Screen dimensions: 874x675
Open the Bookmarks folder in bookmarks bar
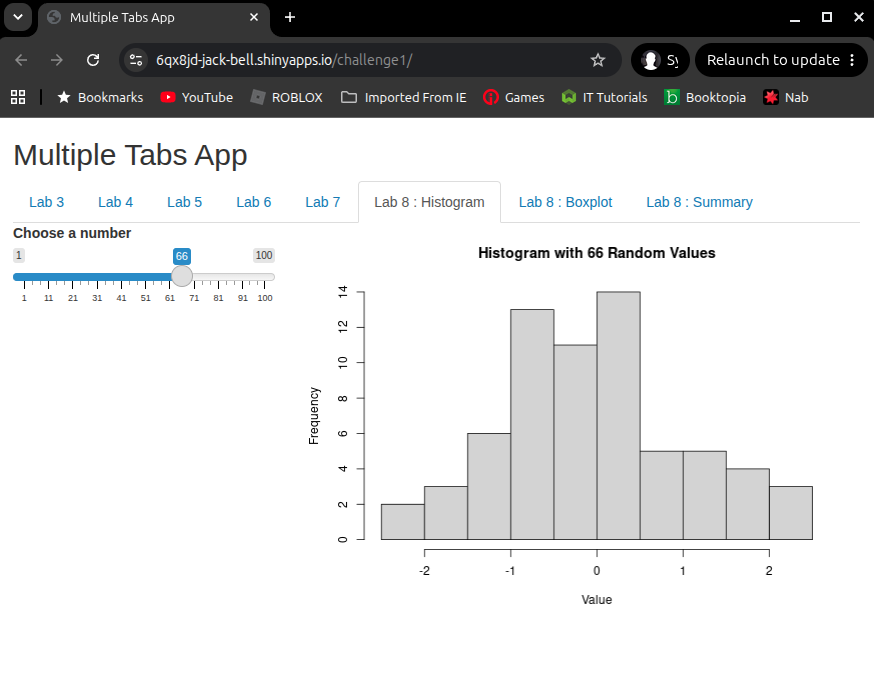(100, 98)
